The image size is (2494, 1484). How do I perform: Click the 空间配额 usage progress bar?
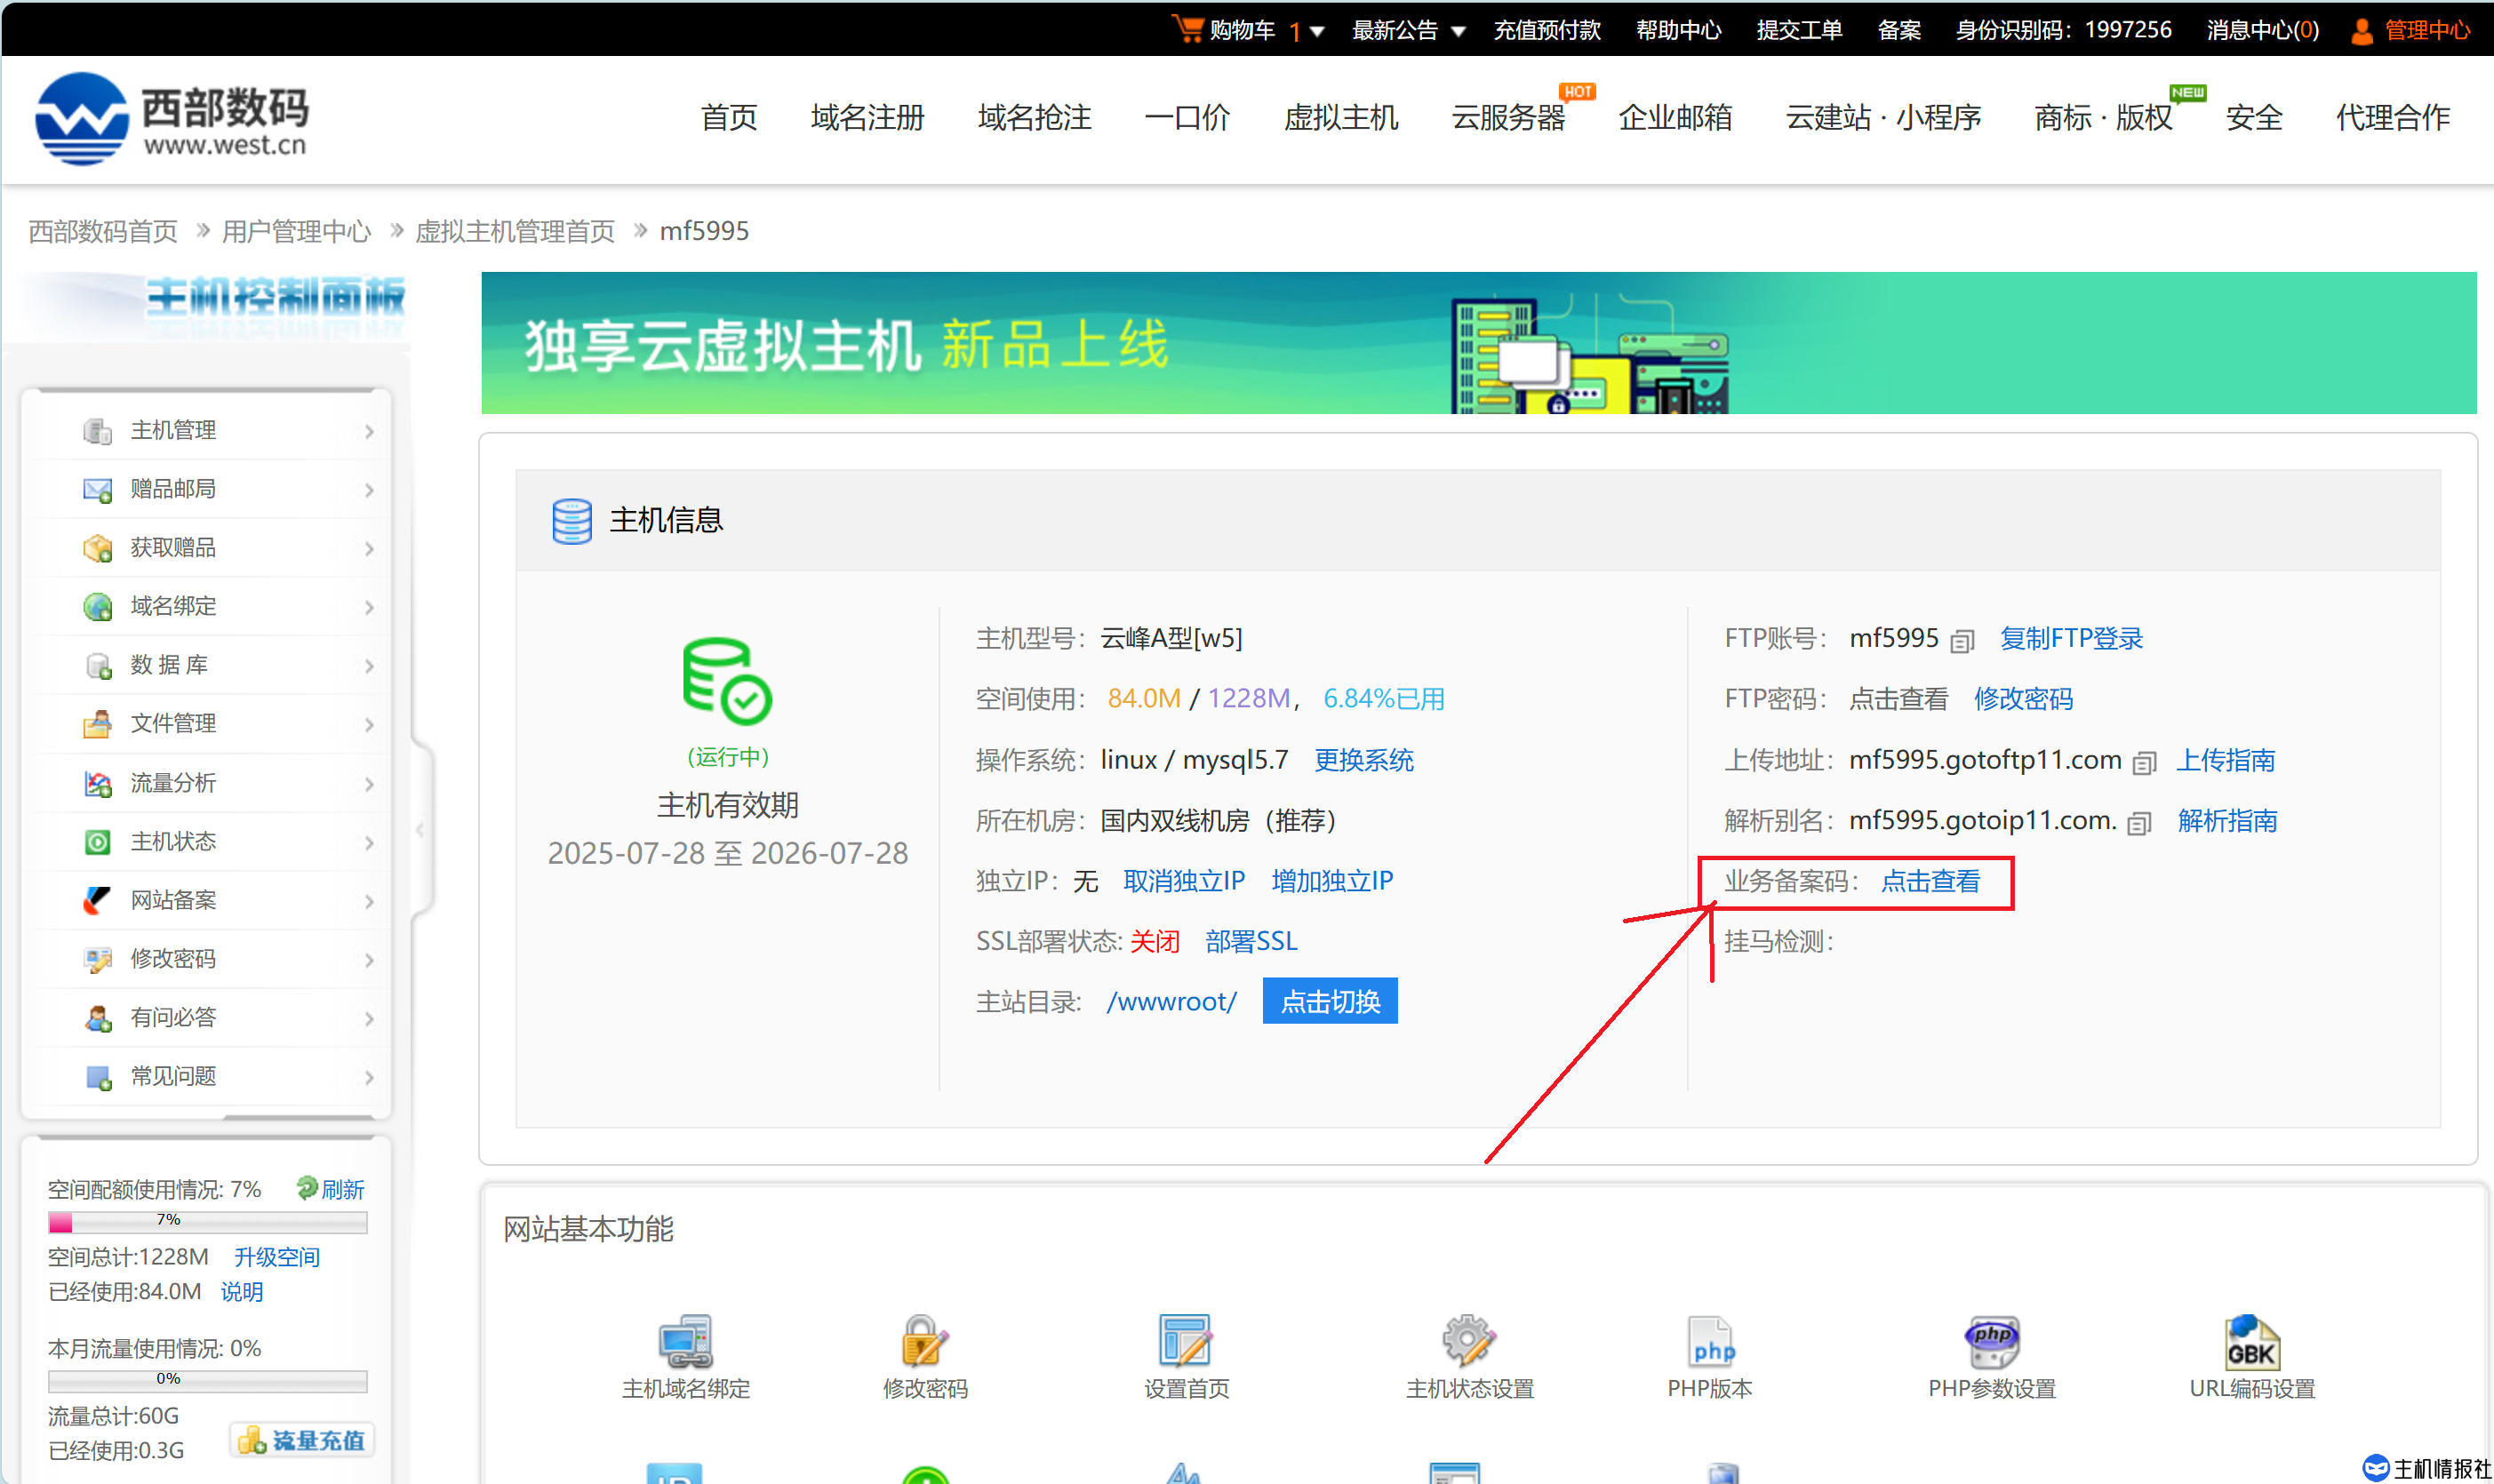207,1221
